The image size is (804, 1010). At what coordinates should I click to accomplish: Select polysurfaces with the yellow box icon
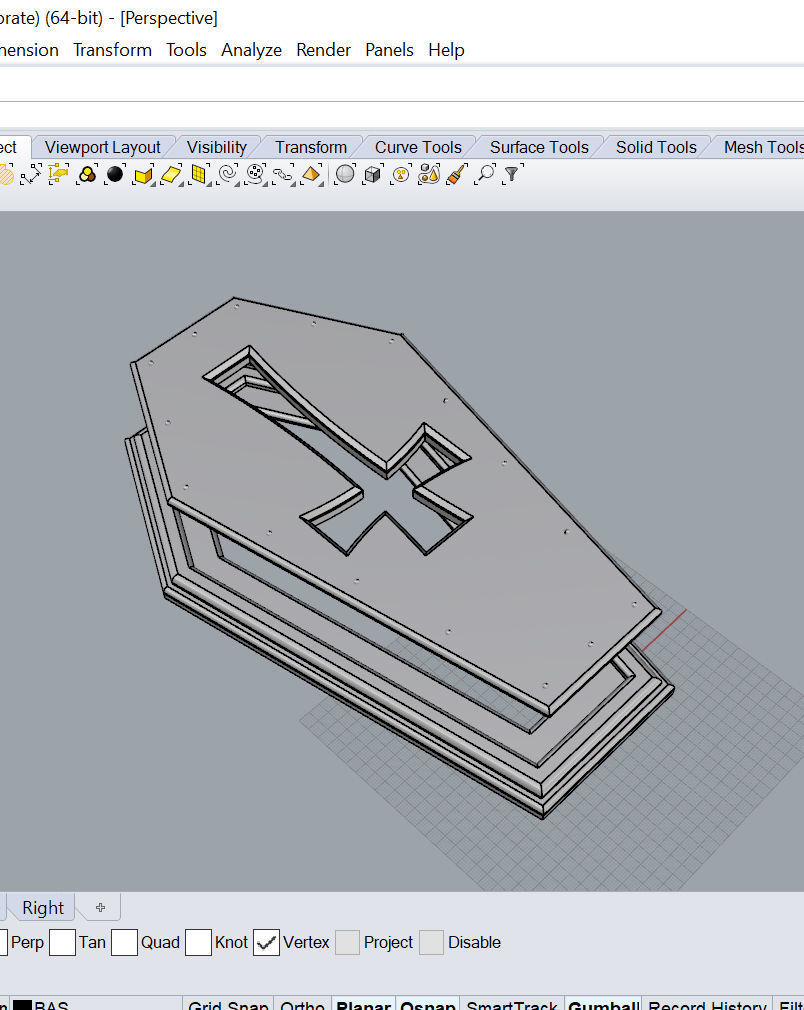[x=143, y=175]
